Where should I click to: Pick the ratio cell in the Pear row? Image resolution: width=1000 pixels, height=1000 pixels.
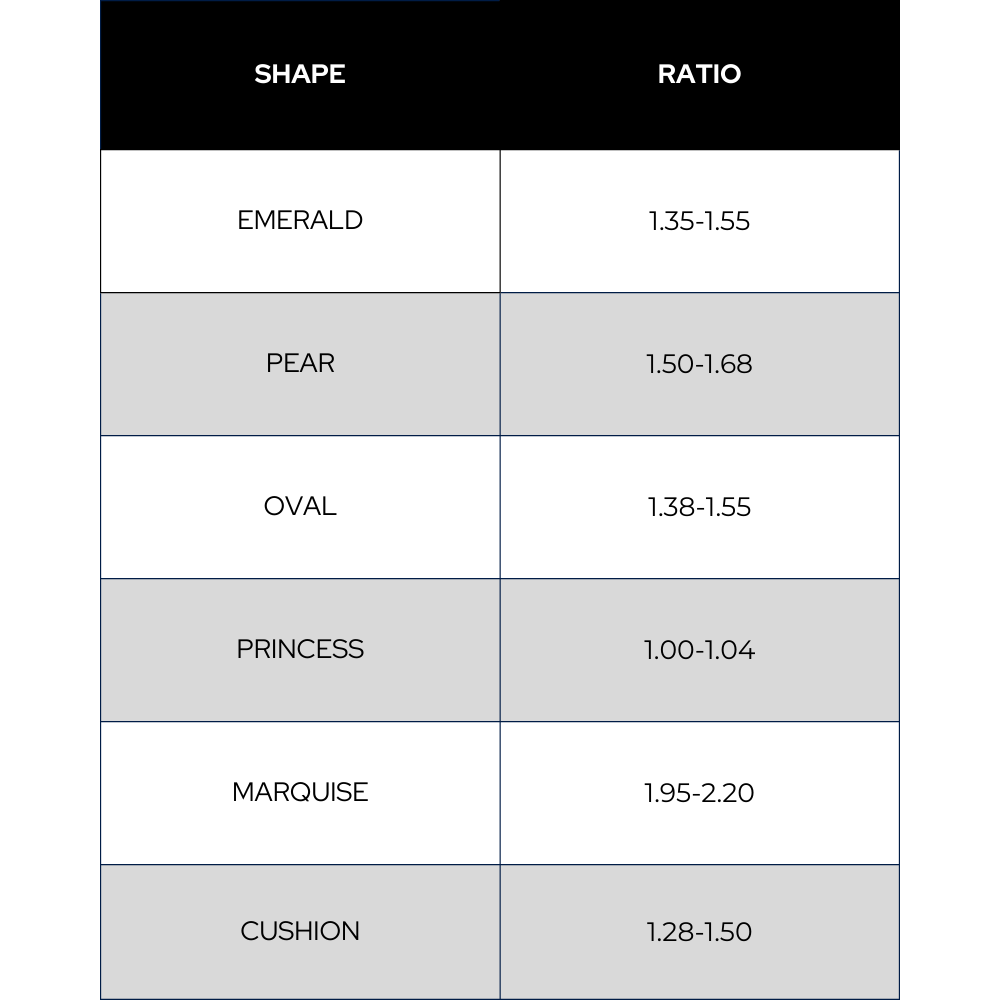coord(699,364)
